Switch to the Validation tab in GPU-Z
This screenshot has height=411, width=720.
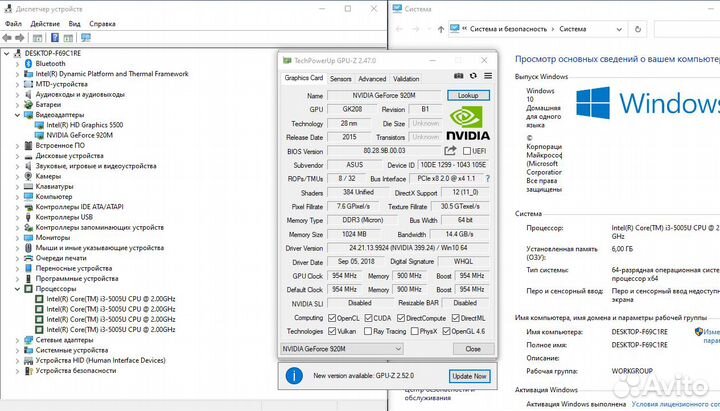pyautogui.click(x=406, y=79)
